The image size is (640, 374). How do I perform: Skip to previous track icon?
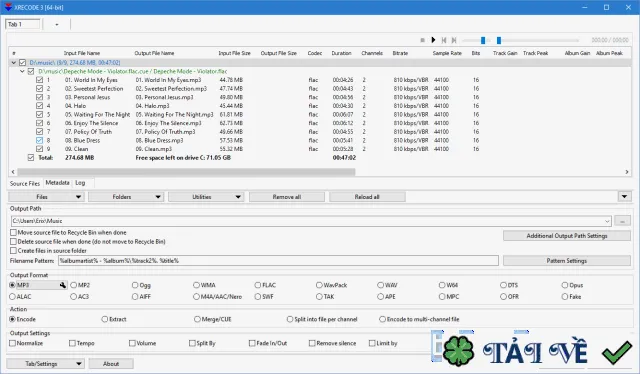coord(444,40)
